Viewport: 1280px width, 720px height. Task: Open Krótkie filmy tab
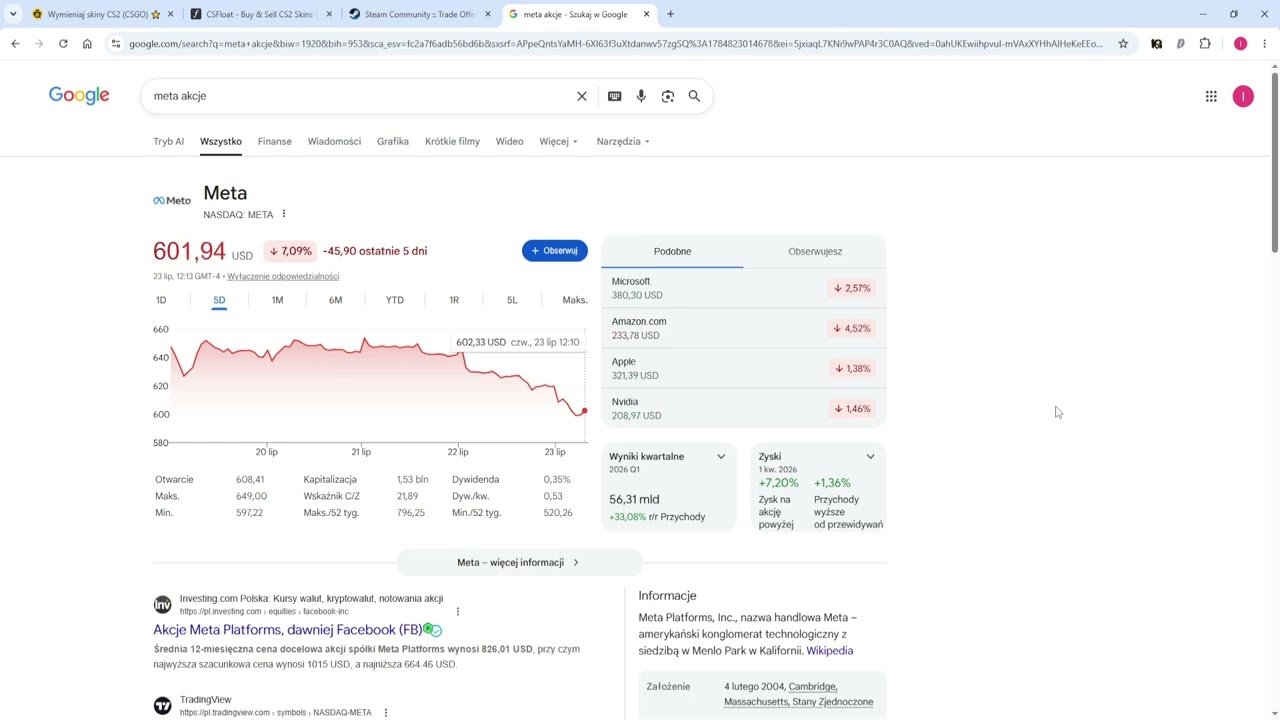pos(452,141)
